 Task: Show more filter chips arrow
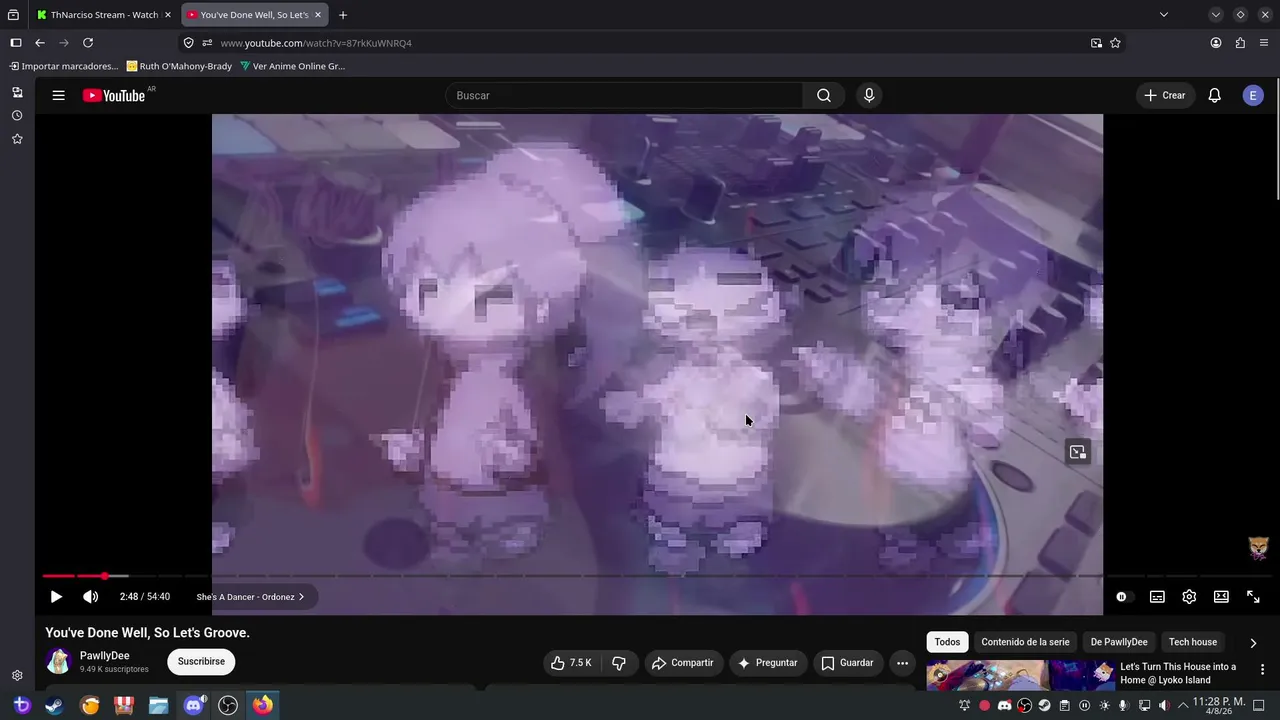point(1253,643)
